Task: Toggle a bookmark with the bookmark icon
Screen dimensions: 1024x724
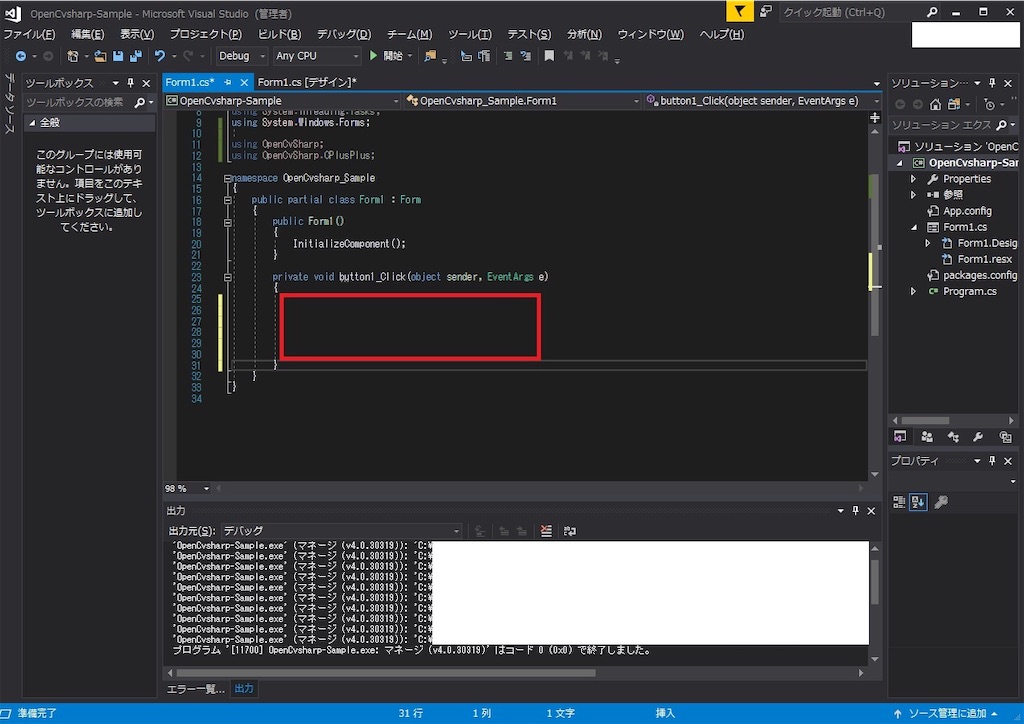Action: tap(549, 56)
